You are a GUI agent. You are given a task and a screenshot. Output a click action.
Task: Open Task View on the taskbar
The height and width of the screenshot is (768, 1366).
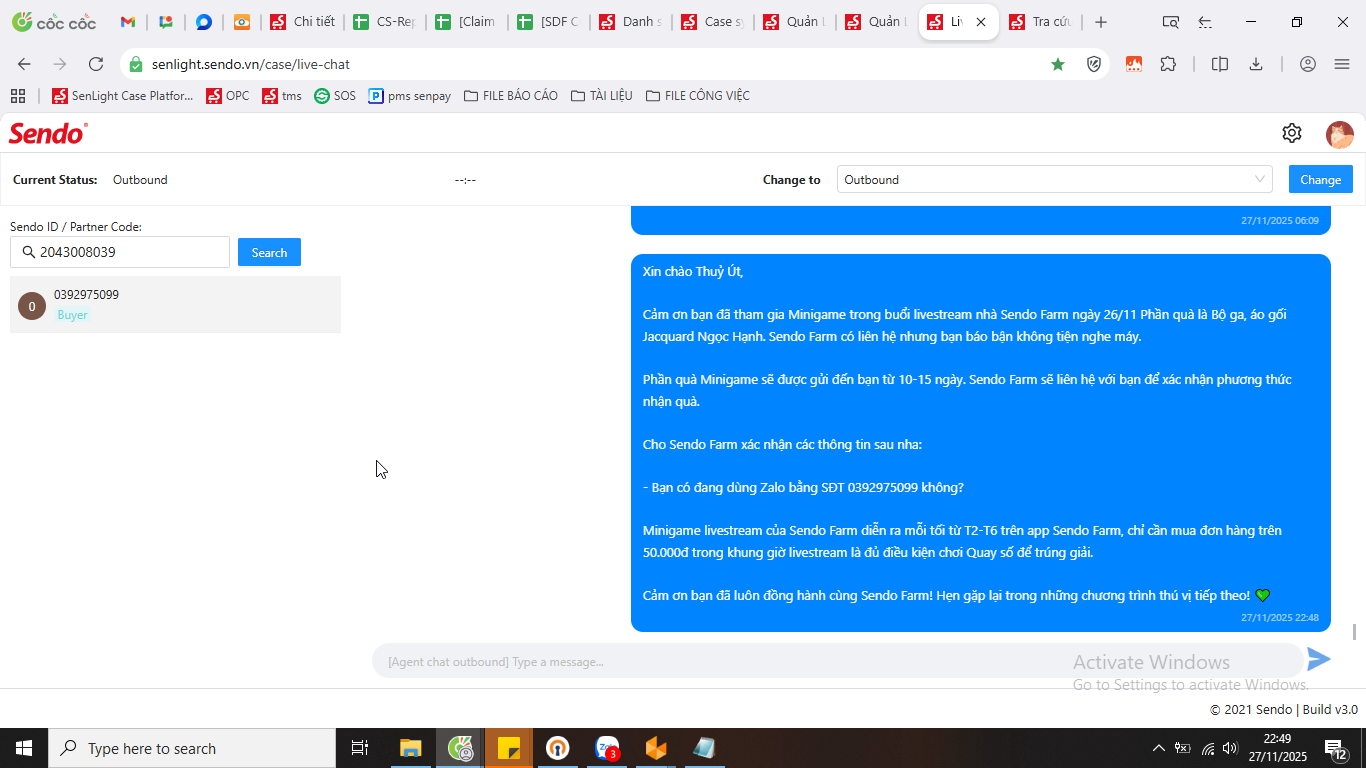click(x=360, y=748)
